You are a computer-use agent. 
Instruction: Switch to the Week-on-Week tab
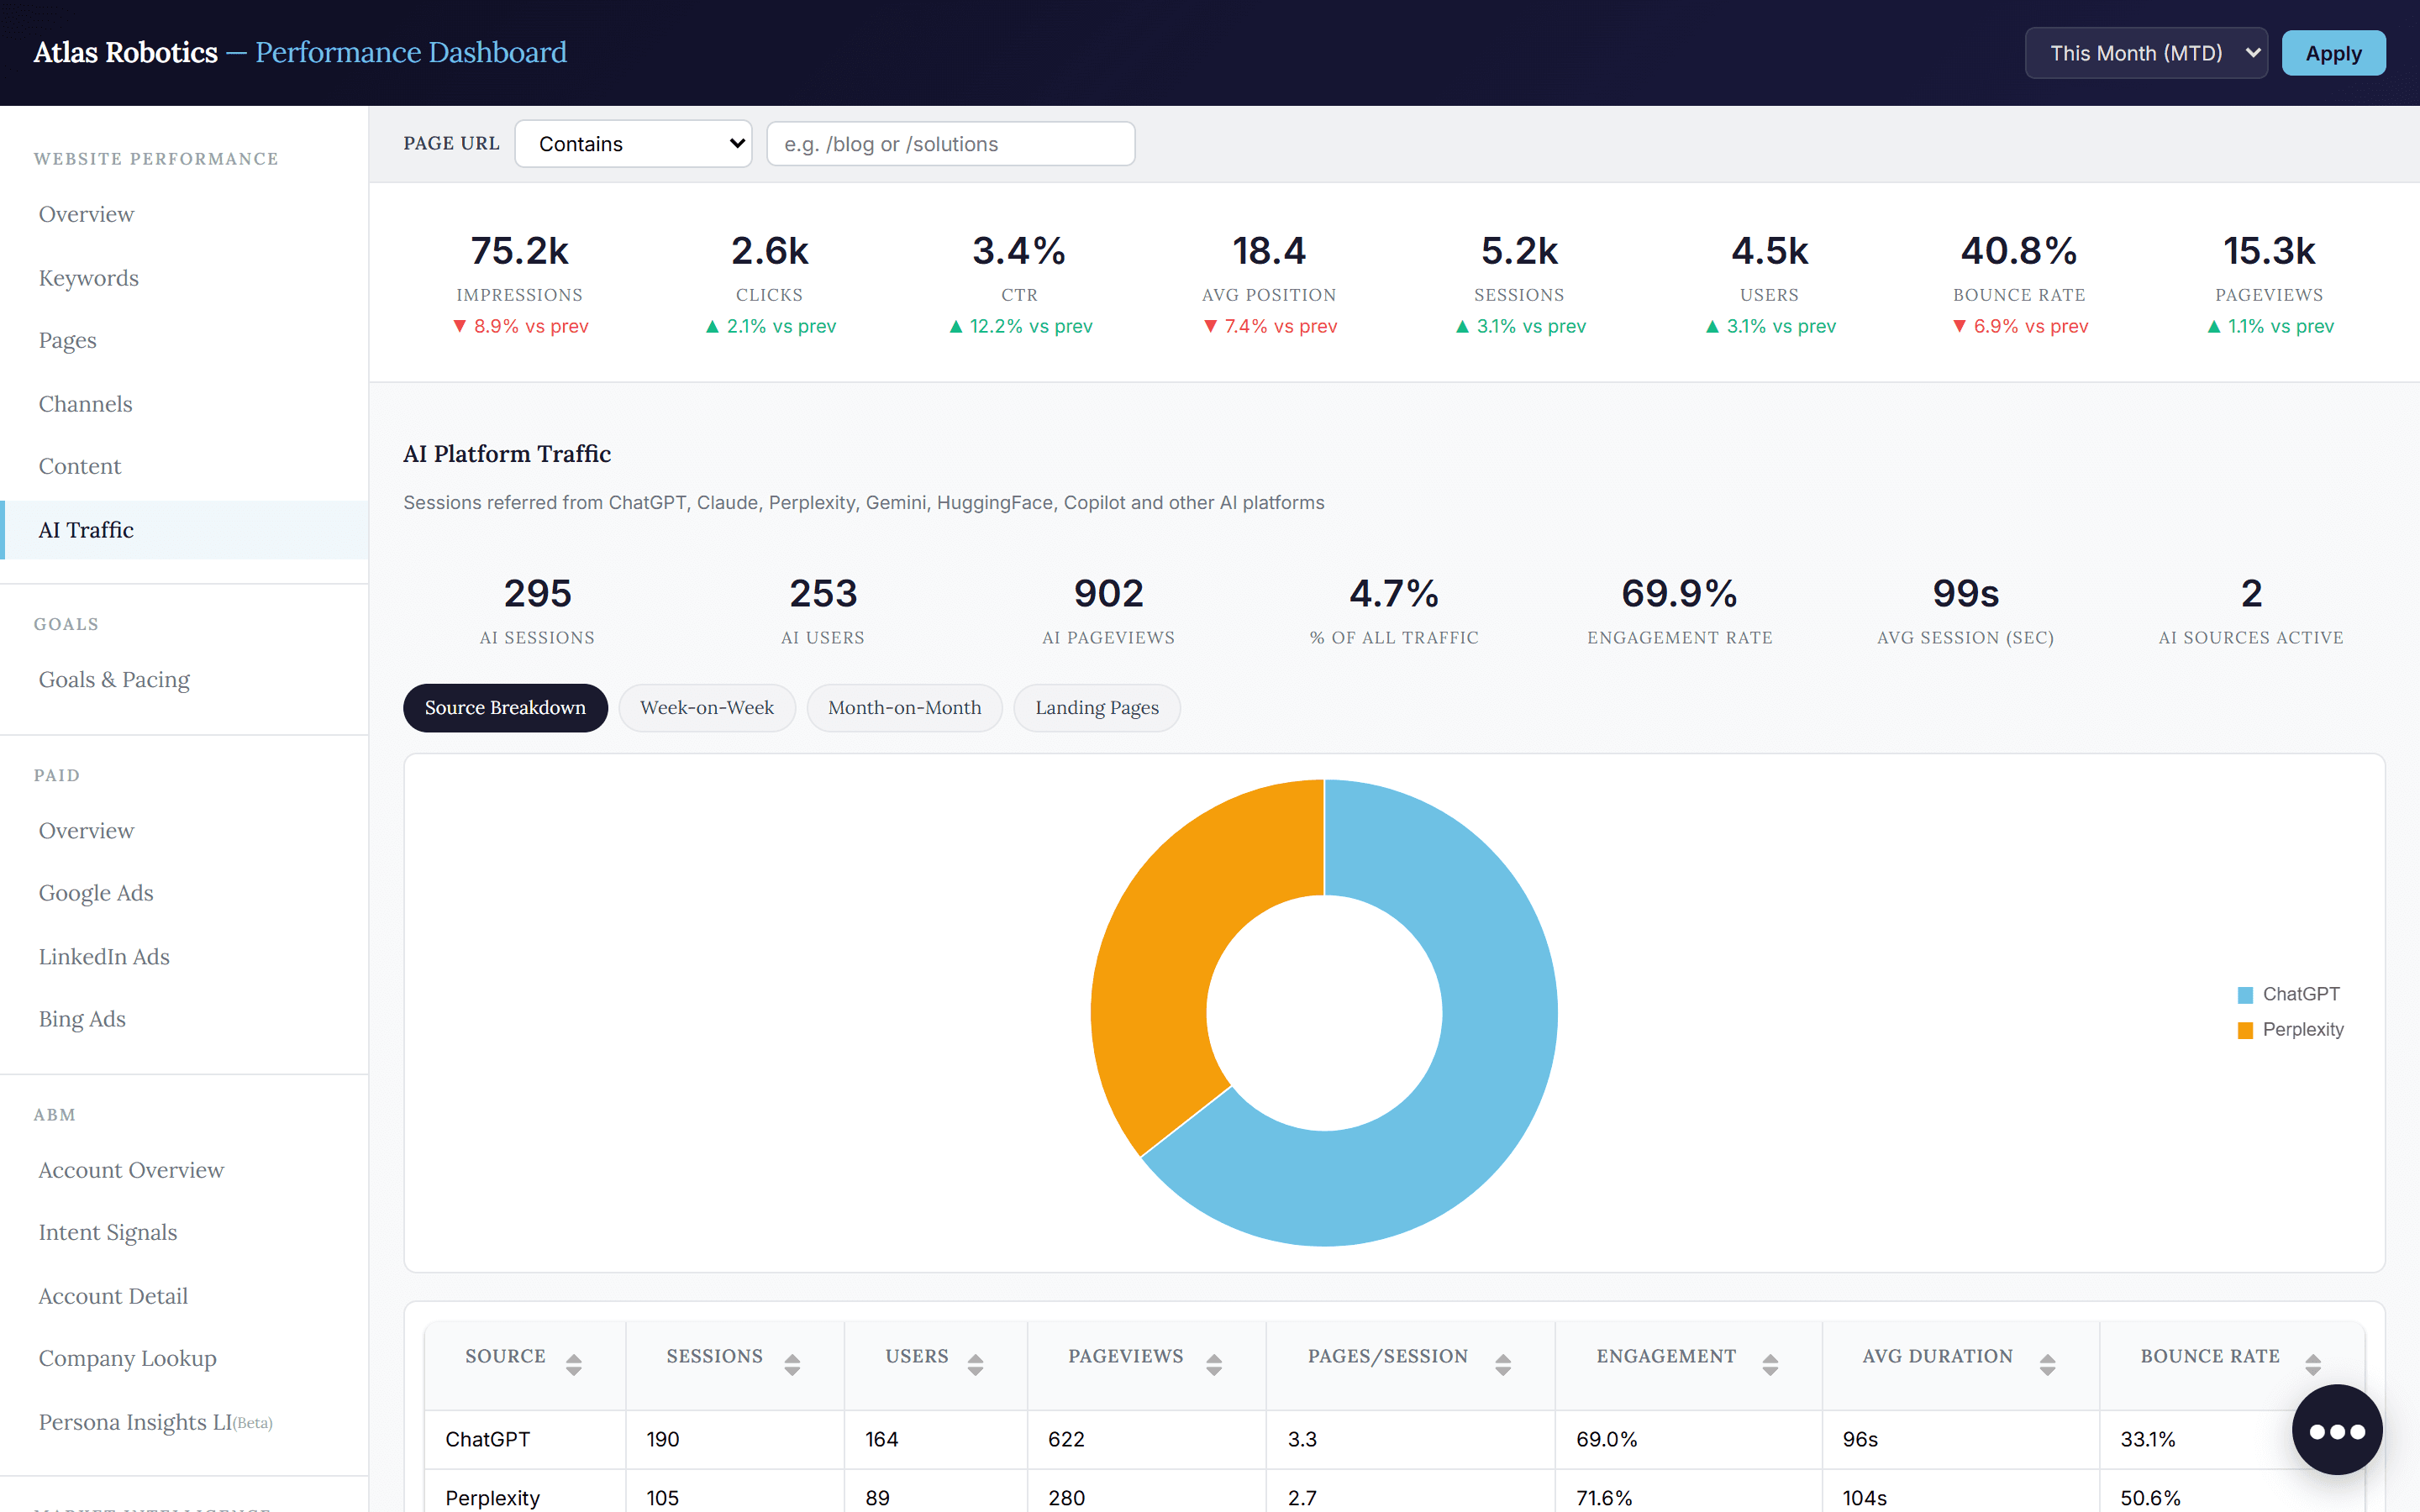707,708
